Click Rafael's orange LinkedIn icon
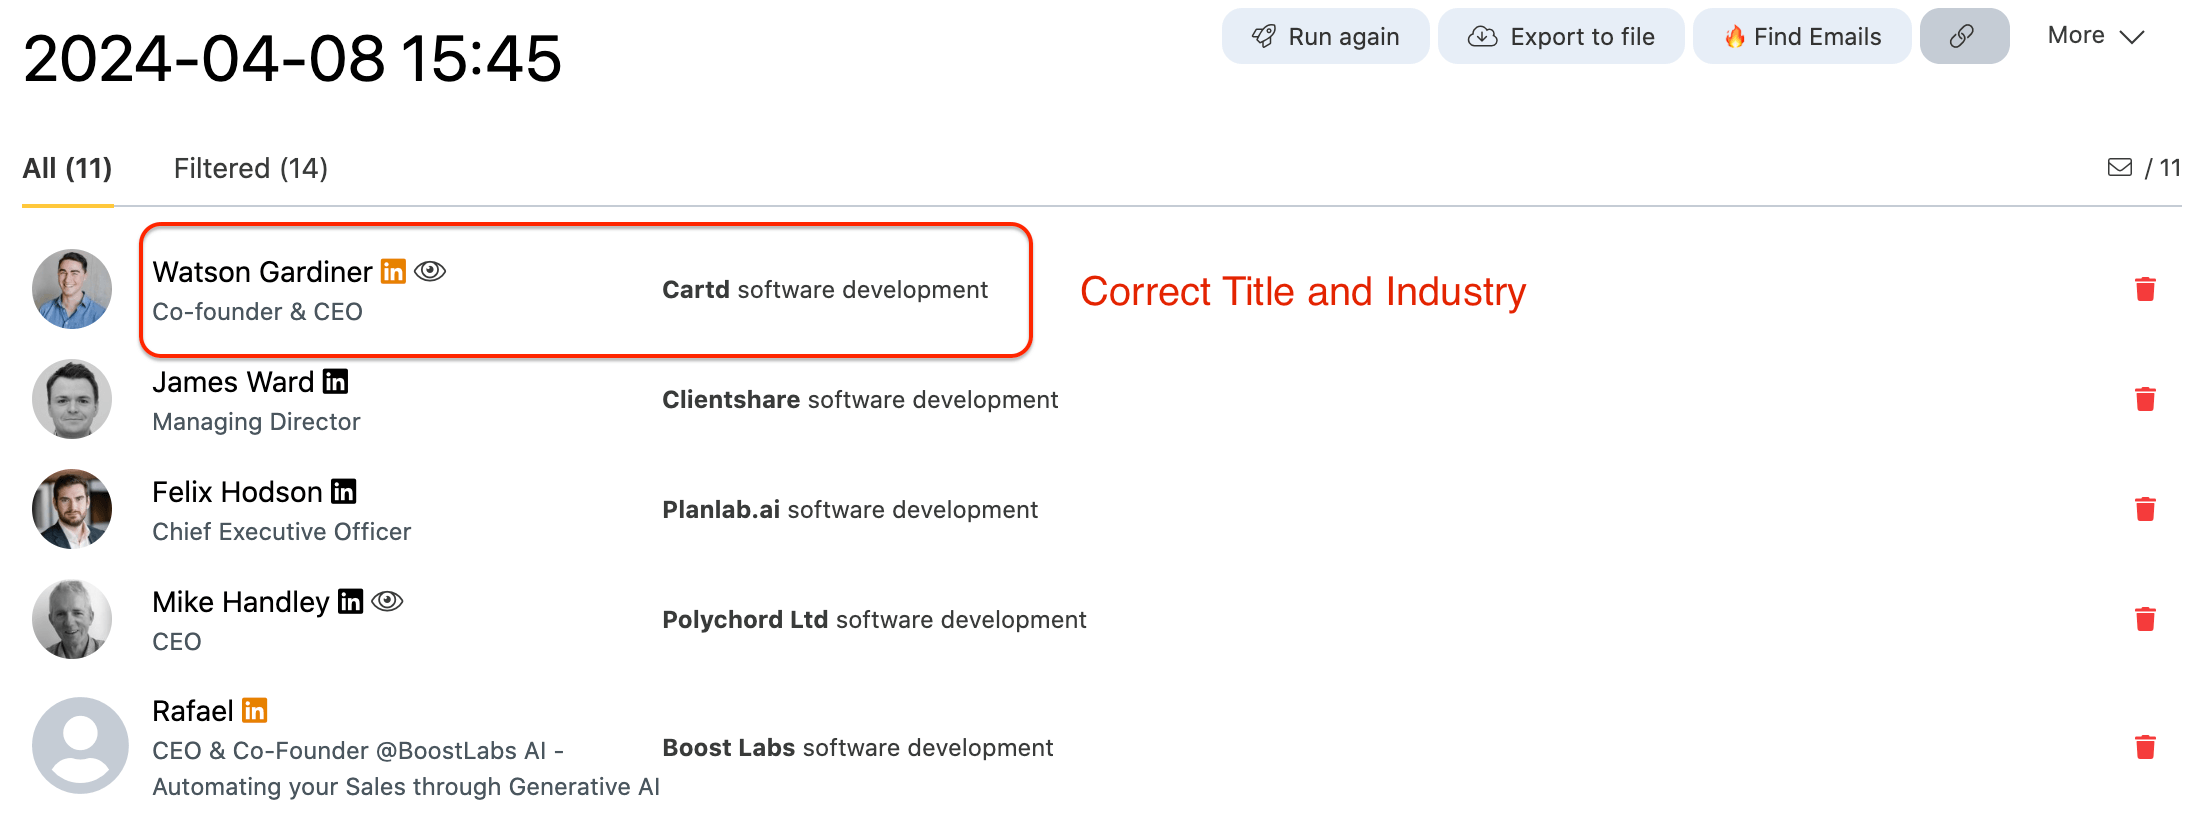Screen dimensions: 2210x824 pos(255,711)
